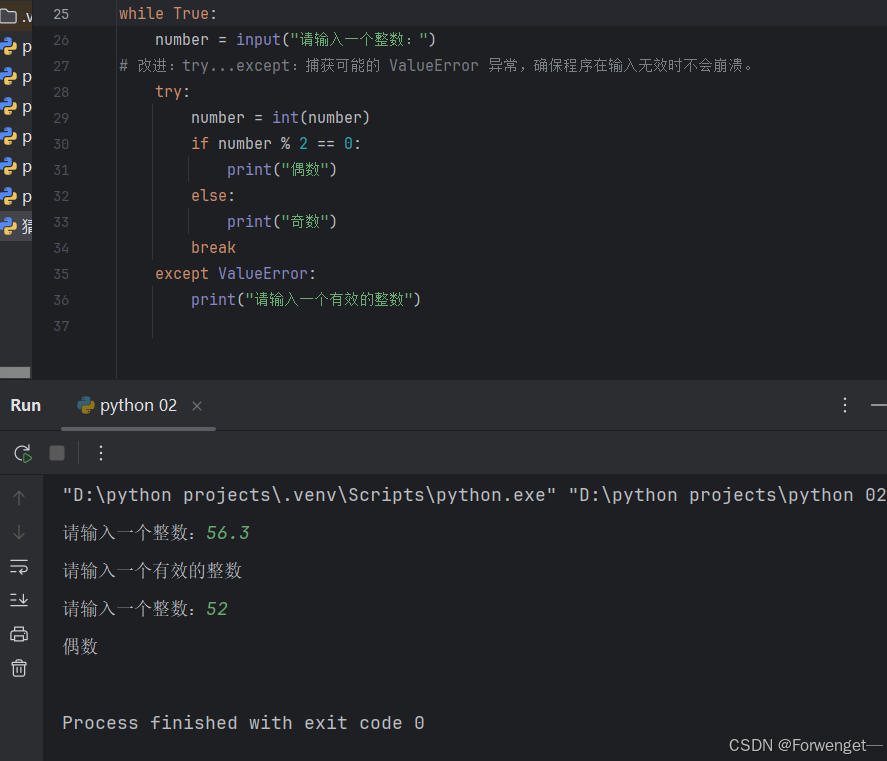Click the Python logo on the python 02 tab
Image resolution: width=887 pixels, height=761 pixels.
[x=88, y=405]
